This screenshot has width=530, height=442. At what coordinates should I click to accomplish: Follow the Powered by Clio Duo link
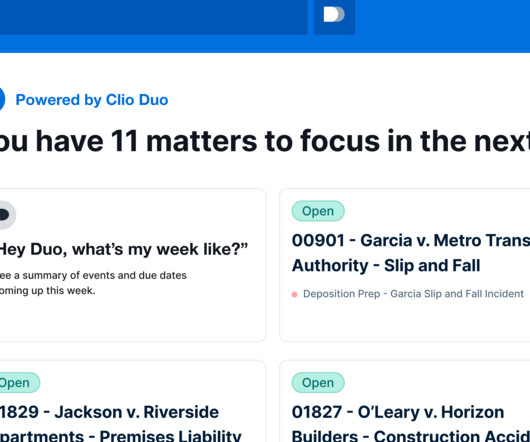pos(92,100)
